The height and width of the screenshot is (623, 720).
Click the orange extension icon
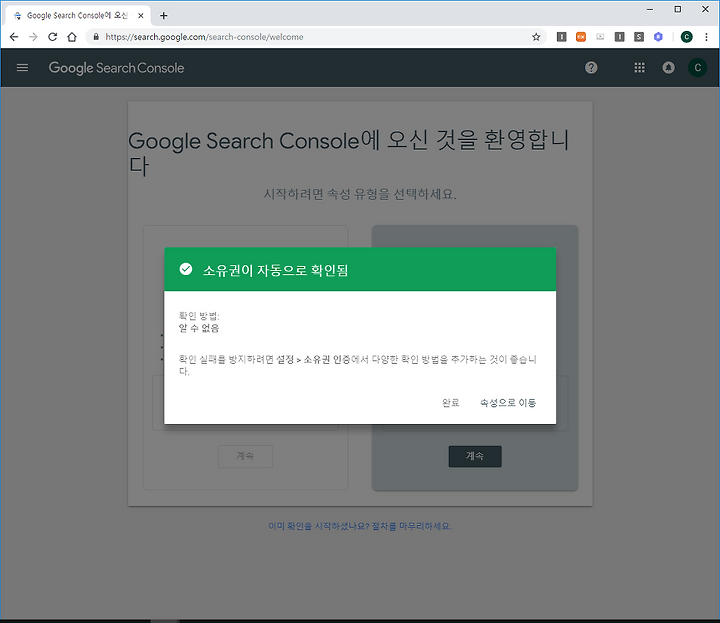tap(581, 37)
